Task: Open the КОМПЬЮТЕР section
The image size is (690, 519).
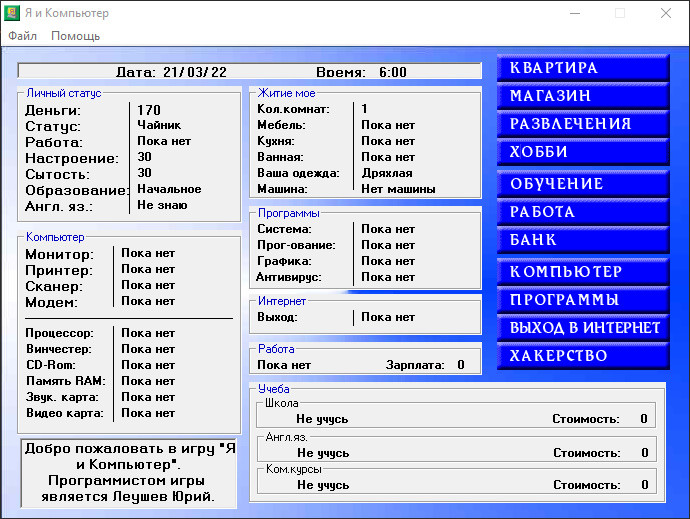Action: [x=582, y=272]
